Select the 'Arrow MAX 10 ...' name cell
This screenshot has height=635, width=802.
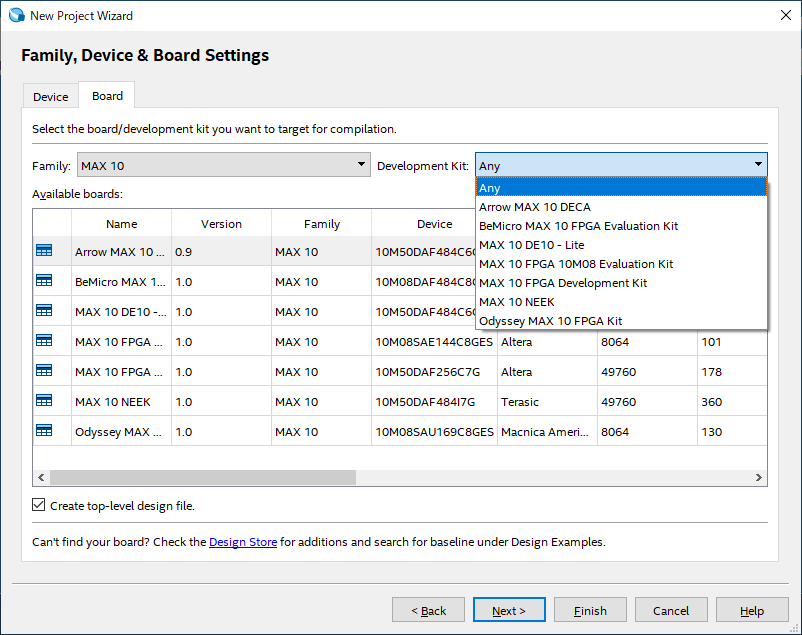pyautogui.click(x=121, y=251)
